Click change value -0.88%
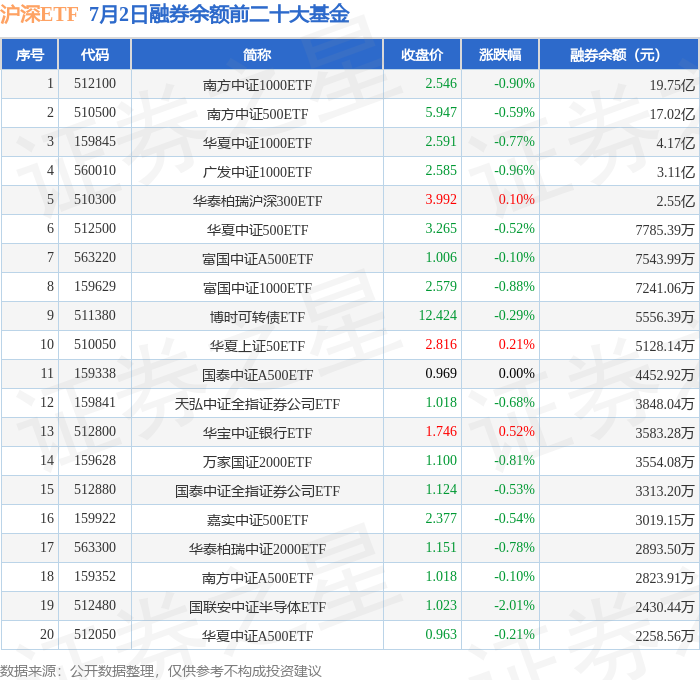700x680 pixels. pos(514,287)
